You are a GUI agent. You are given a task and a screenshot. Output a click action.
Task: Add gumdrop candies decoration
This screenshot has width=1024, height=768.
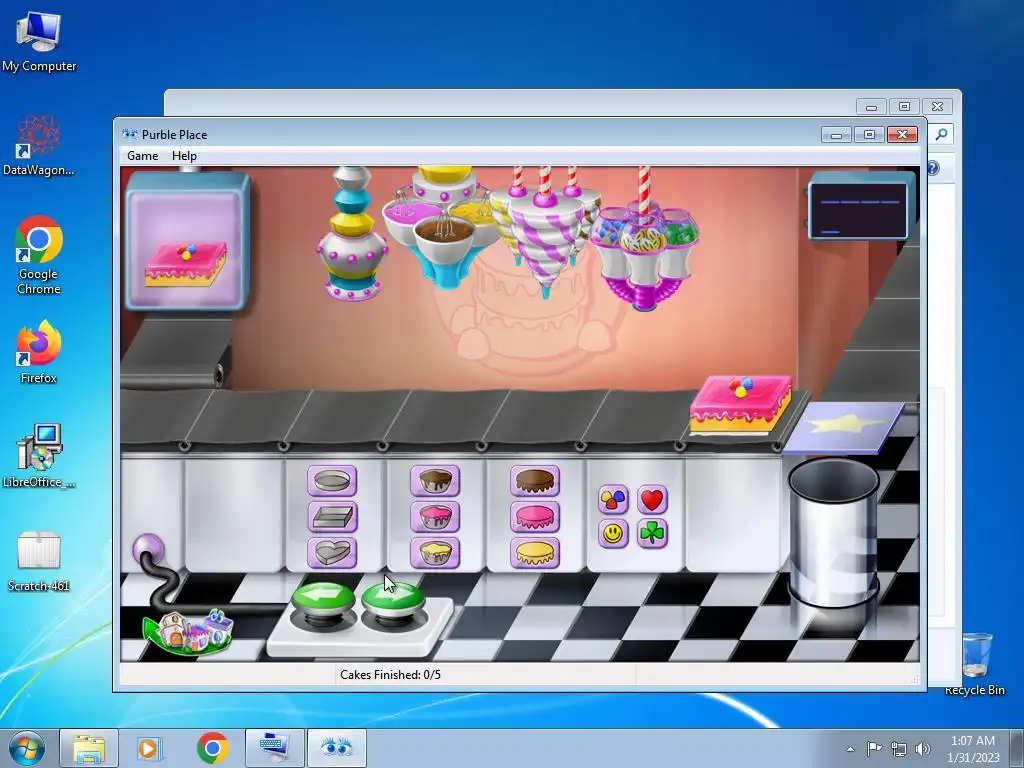click(613, 500)
